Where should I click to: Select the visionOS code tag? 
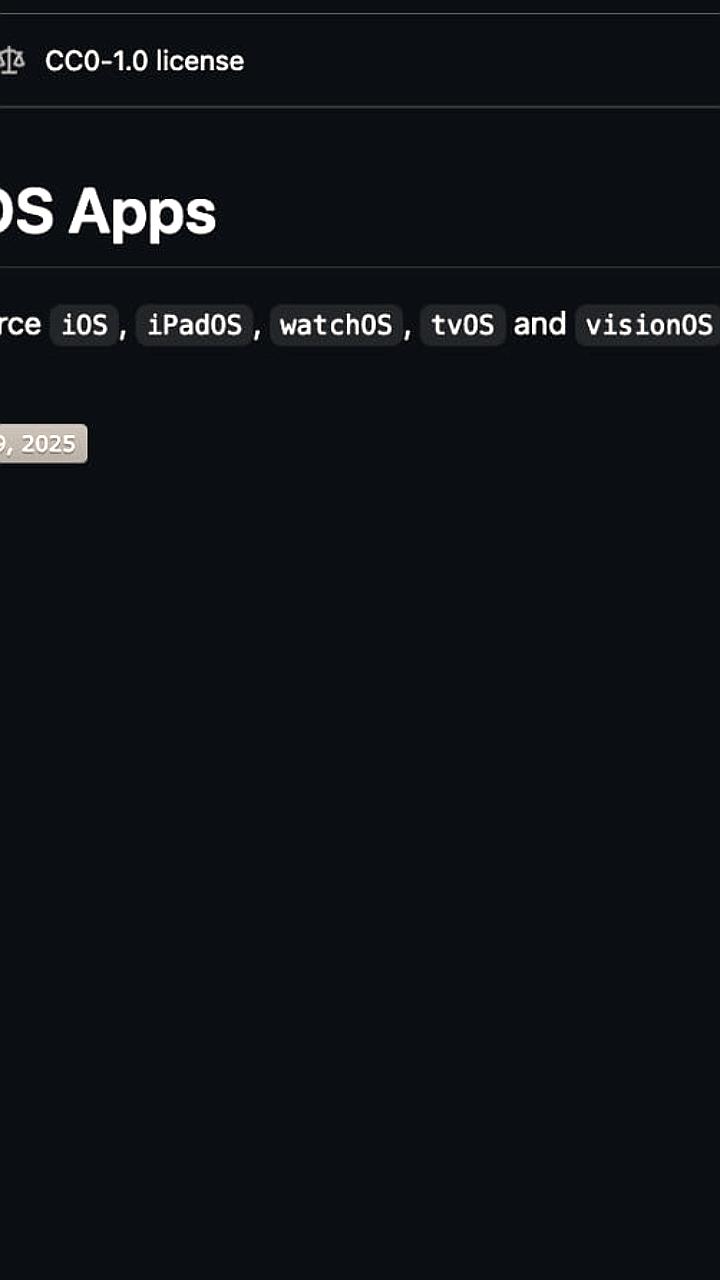click(648, 325)
